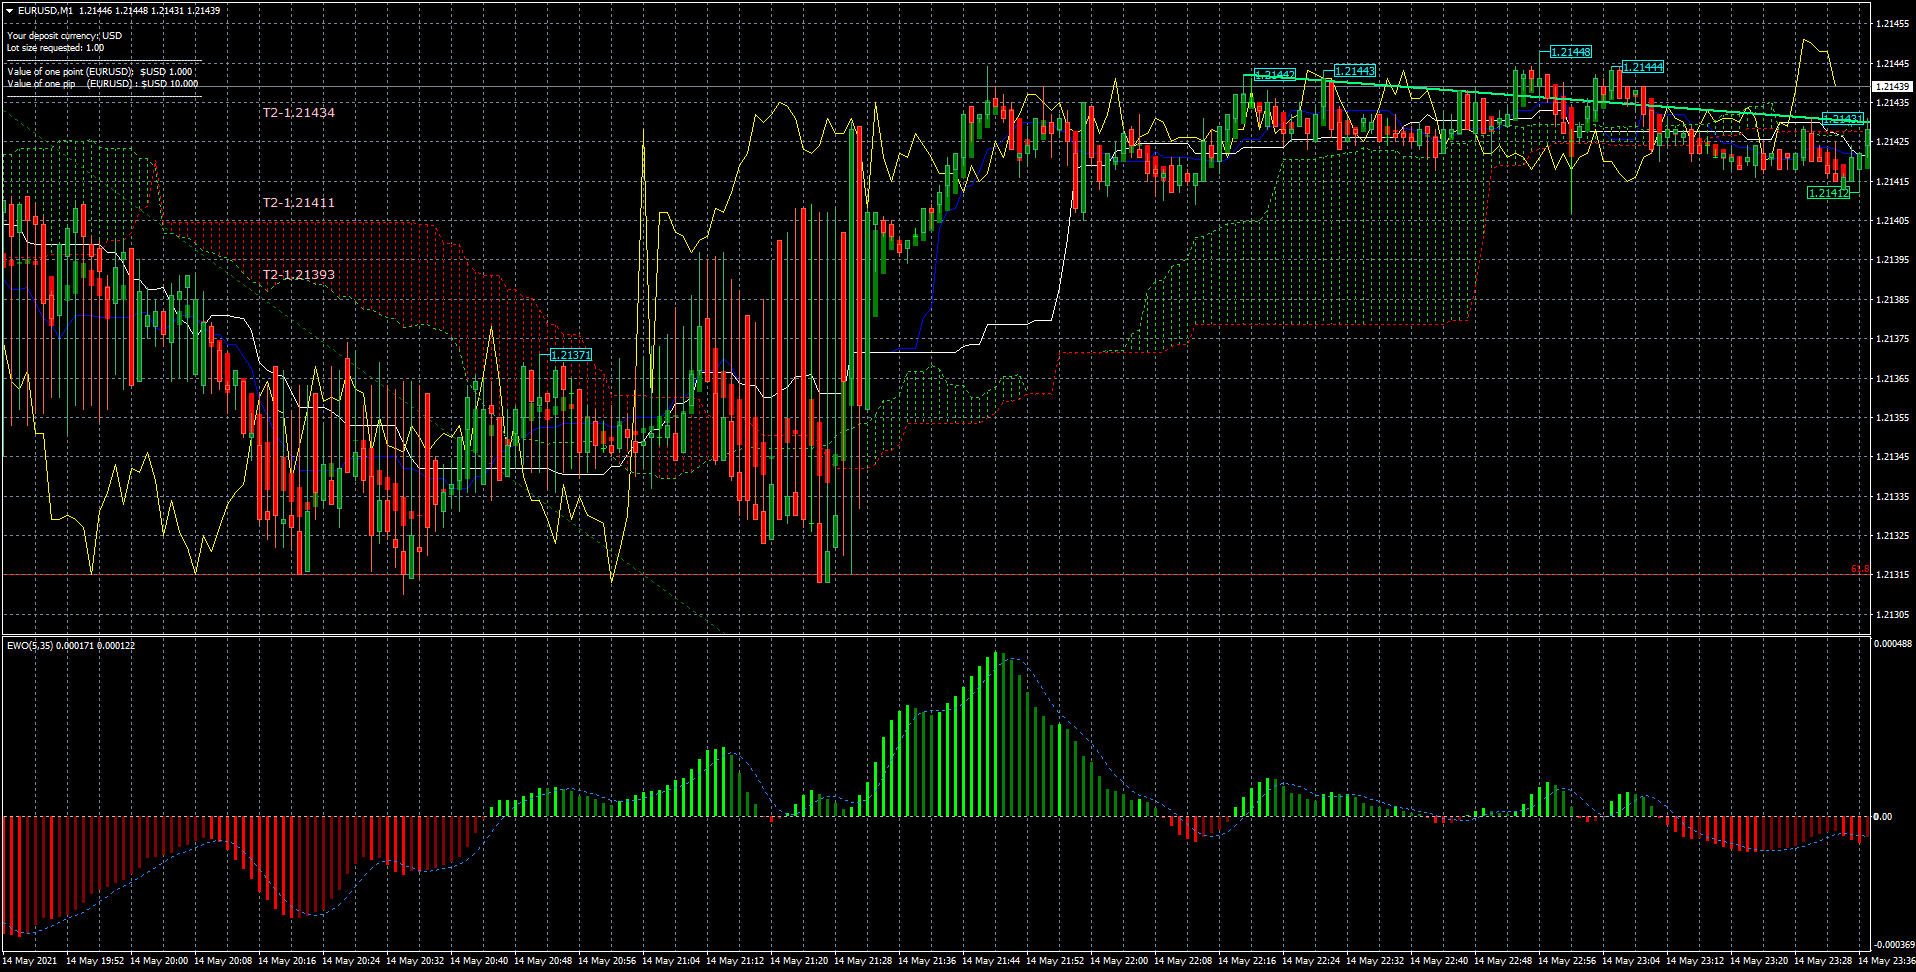Select the price tag 1.21442
This screenshot has height=972, width=1916.
(1273, 75)
